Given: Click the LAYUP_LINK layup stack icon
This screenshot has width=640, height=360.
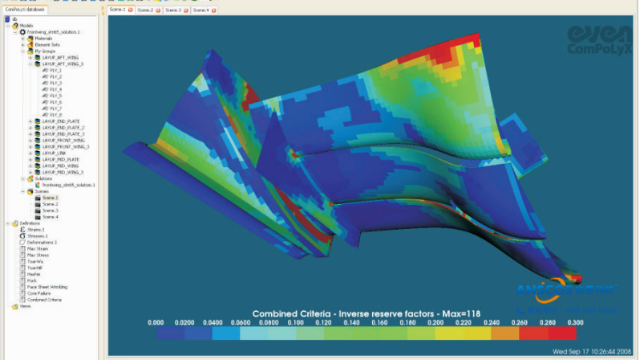Looking at the screenshot, I should (38, 153).
